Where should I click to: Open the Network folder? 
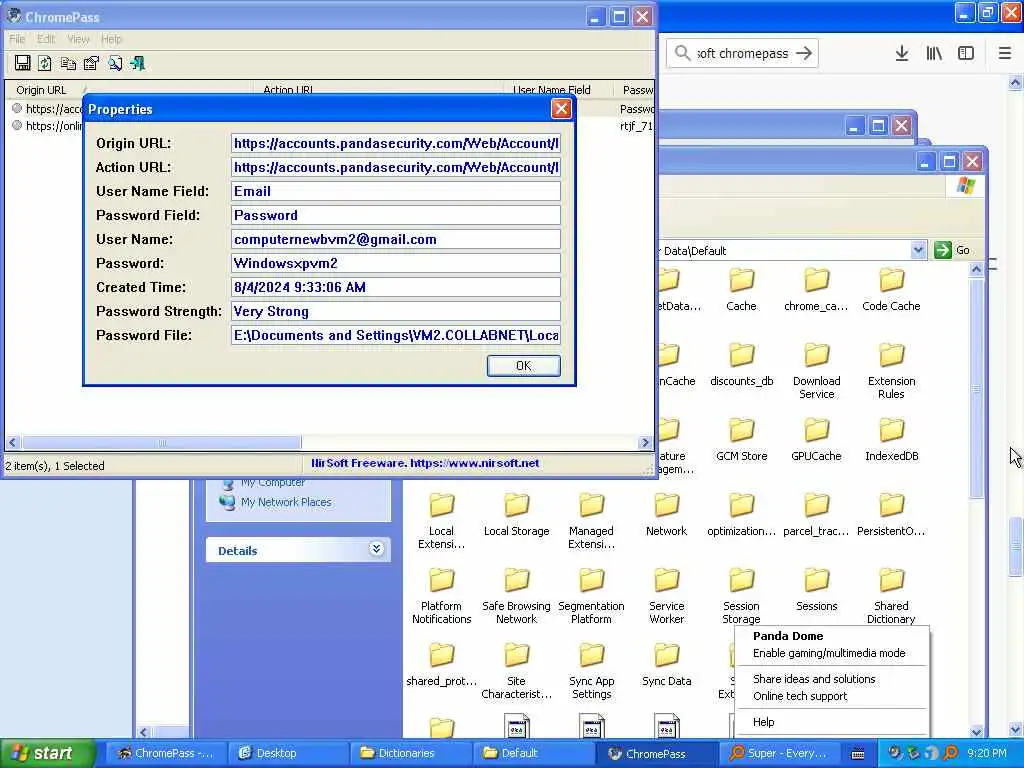point(666,515)
